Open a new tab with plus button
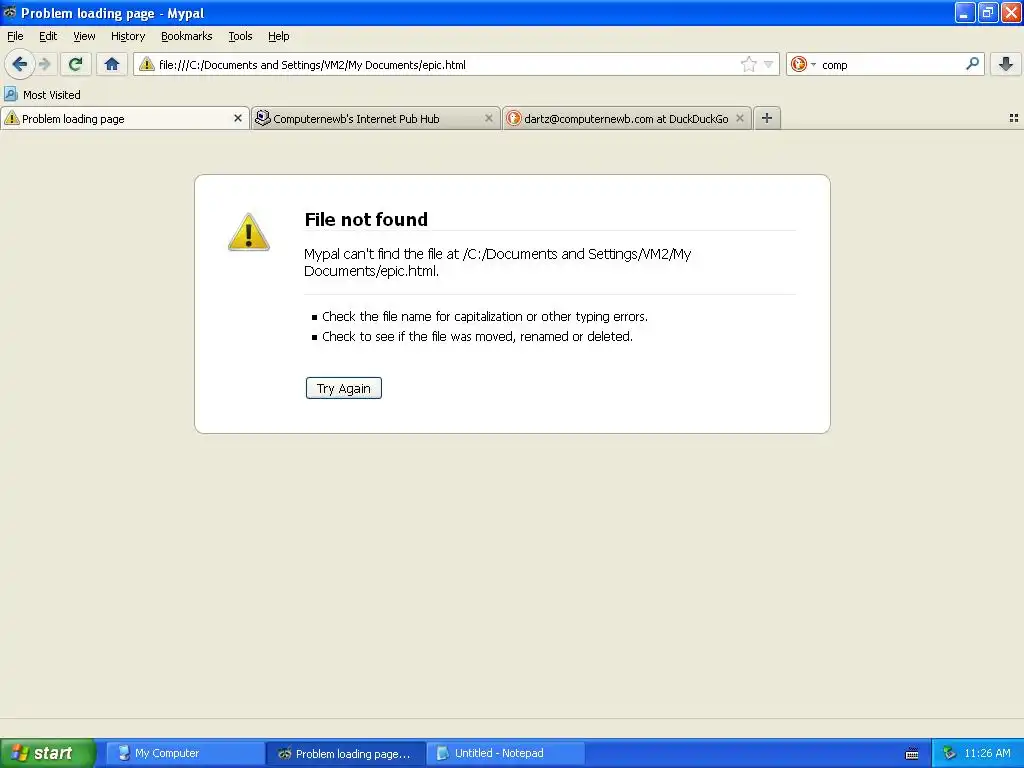The height and width of the screenshot is (768, 1024). point(767,118)
